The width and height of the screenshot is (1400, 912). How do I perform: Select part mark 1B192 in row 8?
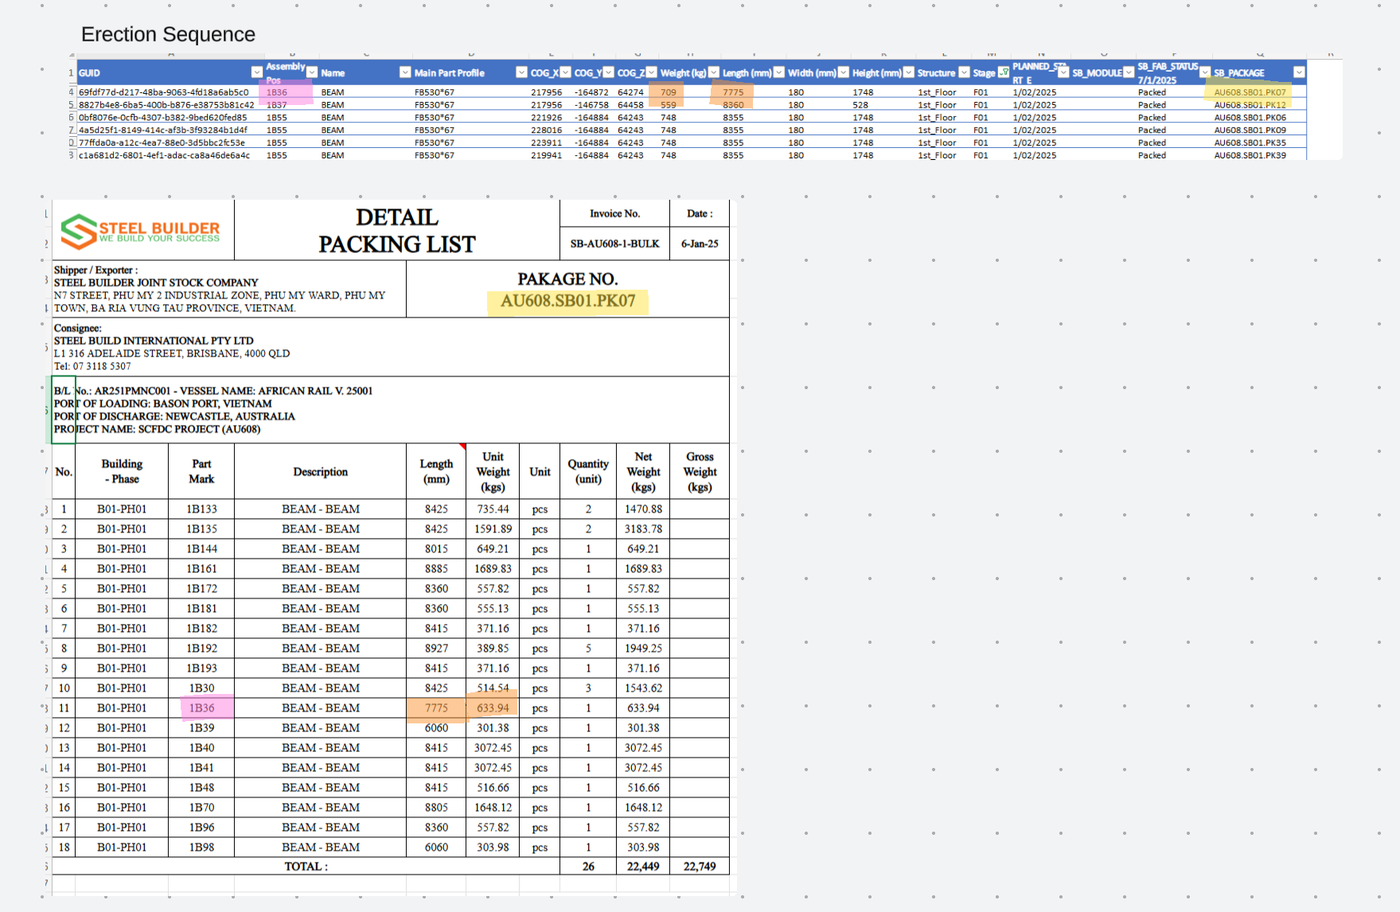[202, 648]
